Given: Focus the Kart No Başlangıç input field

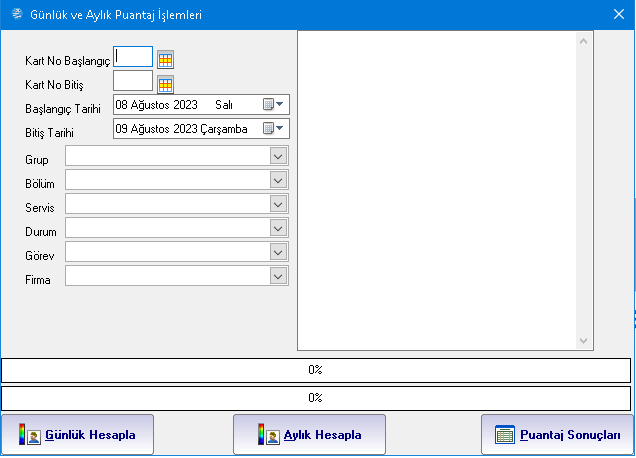Looking at the screenshot, I should [x=133, y=58].
